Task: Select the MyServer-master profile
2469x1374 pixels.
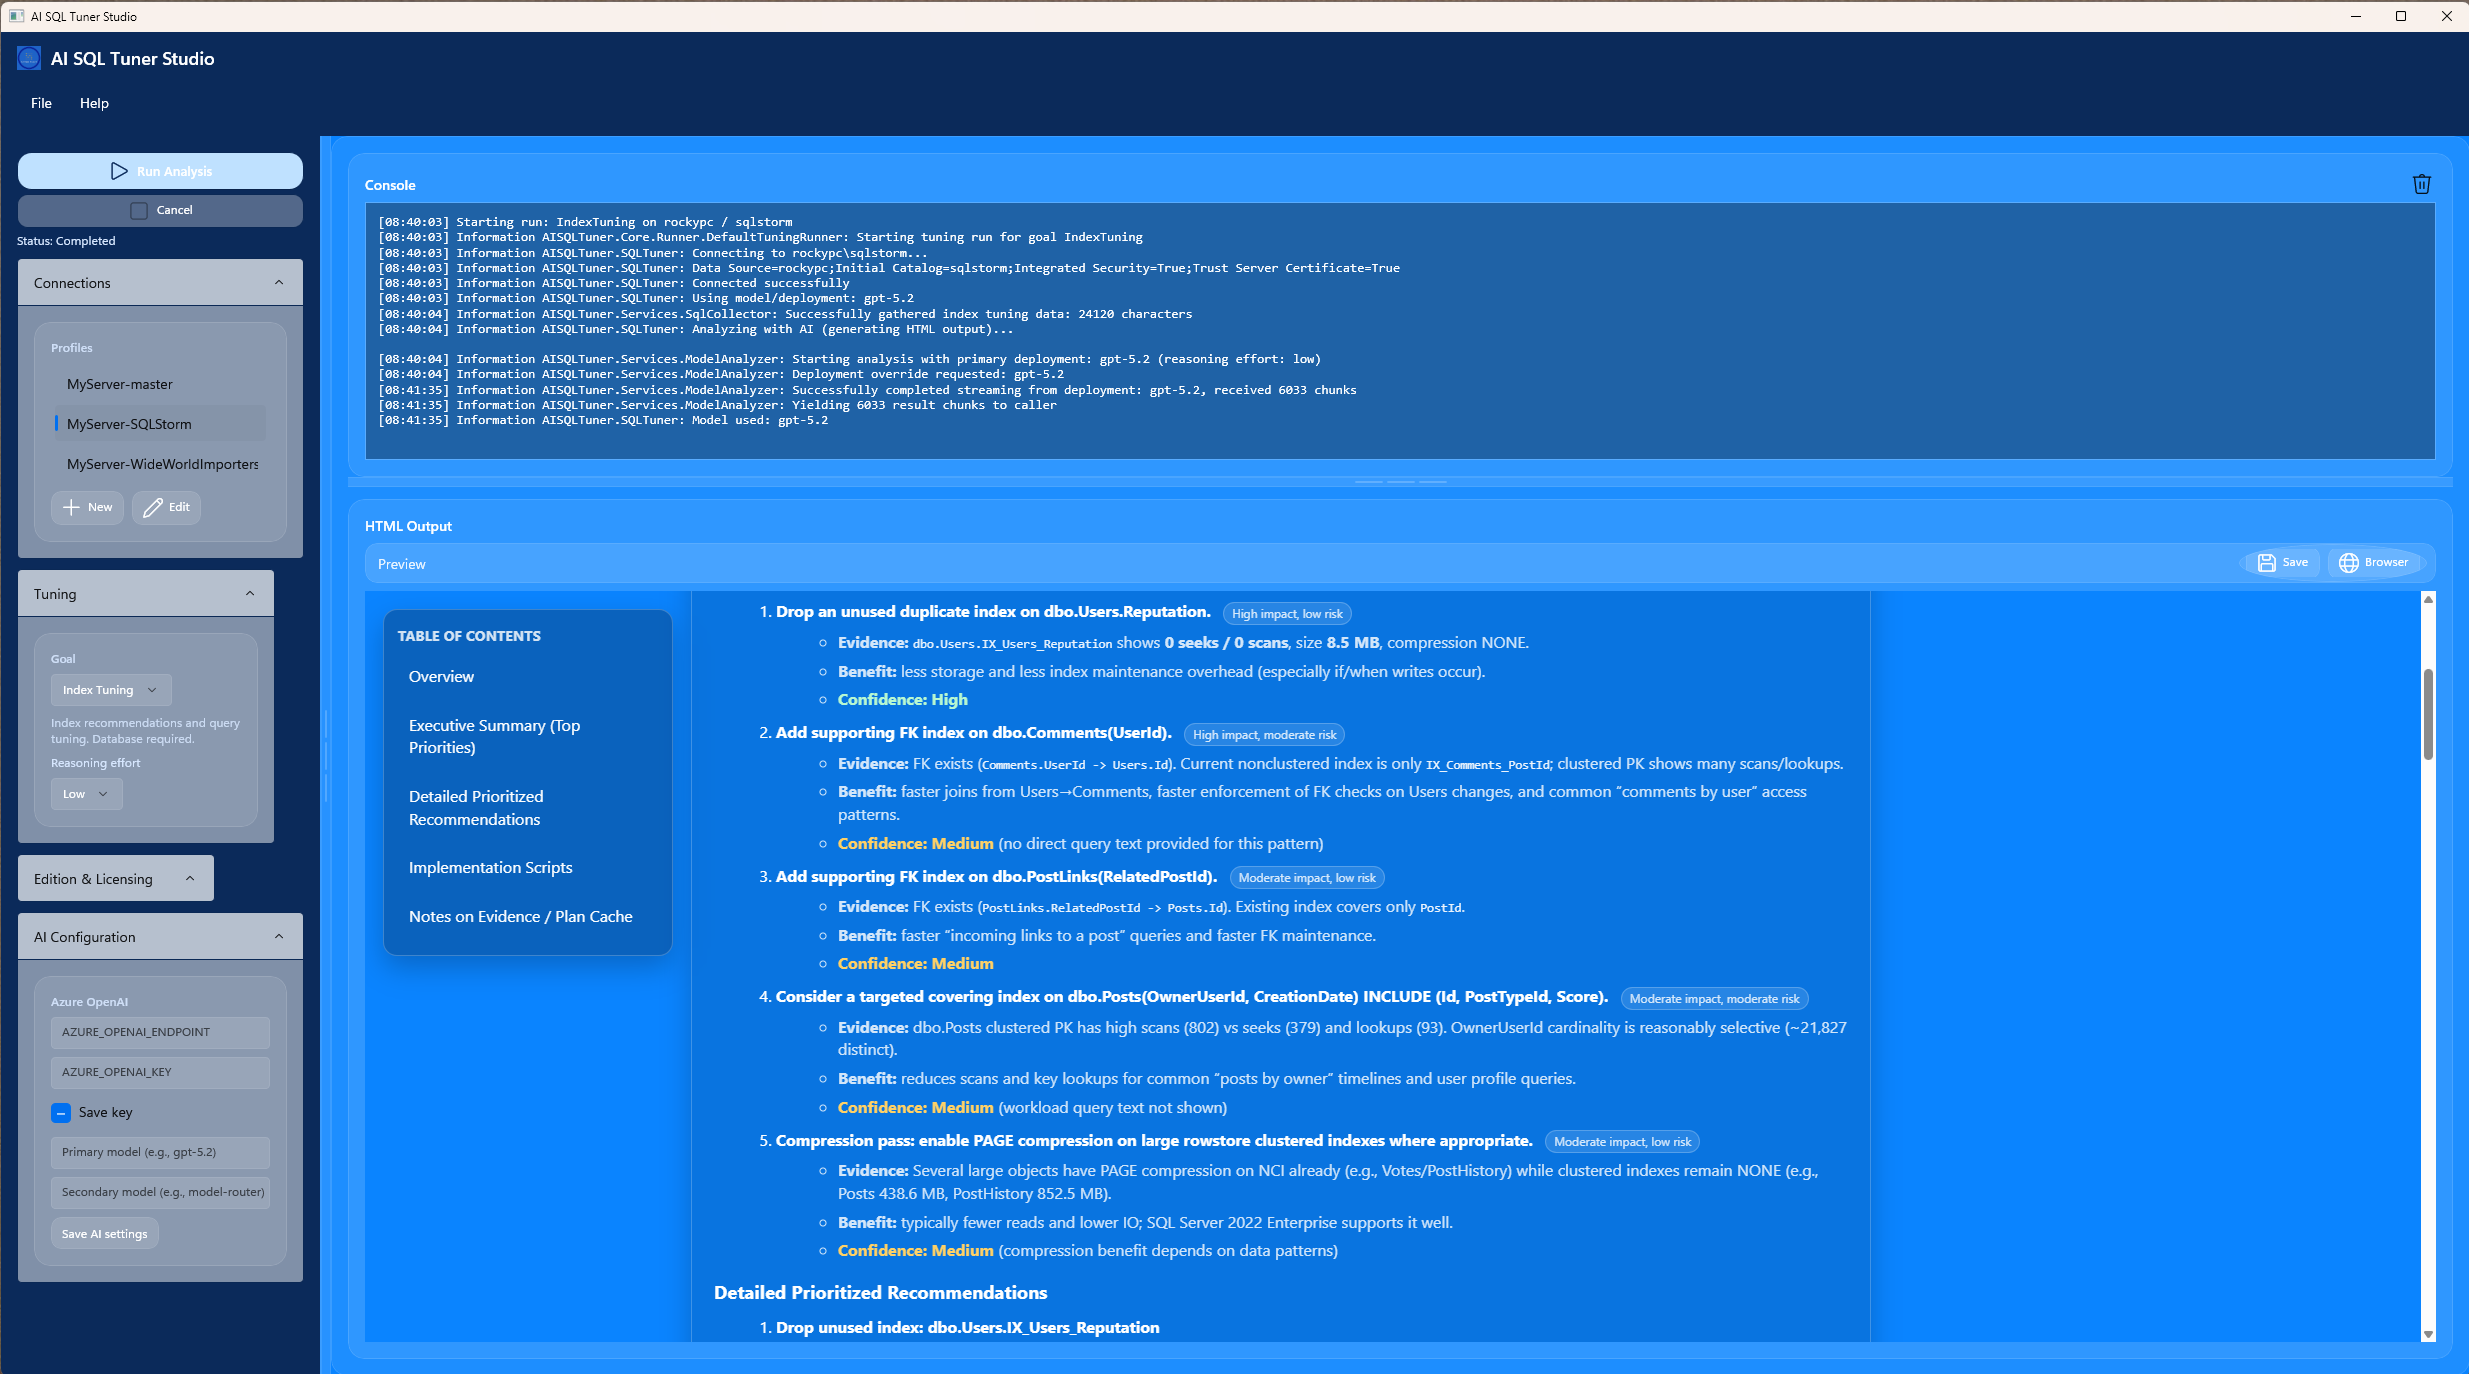Action: coord(120,384)
